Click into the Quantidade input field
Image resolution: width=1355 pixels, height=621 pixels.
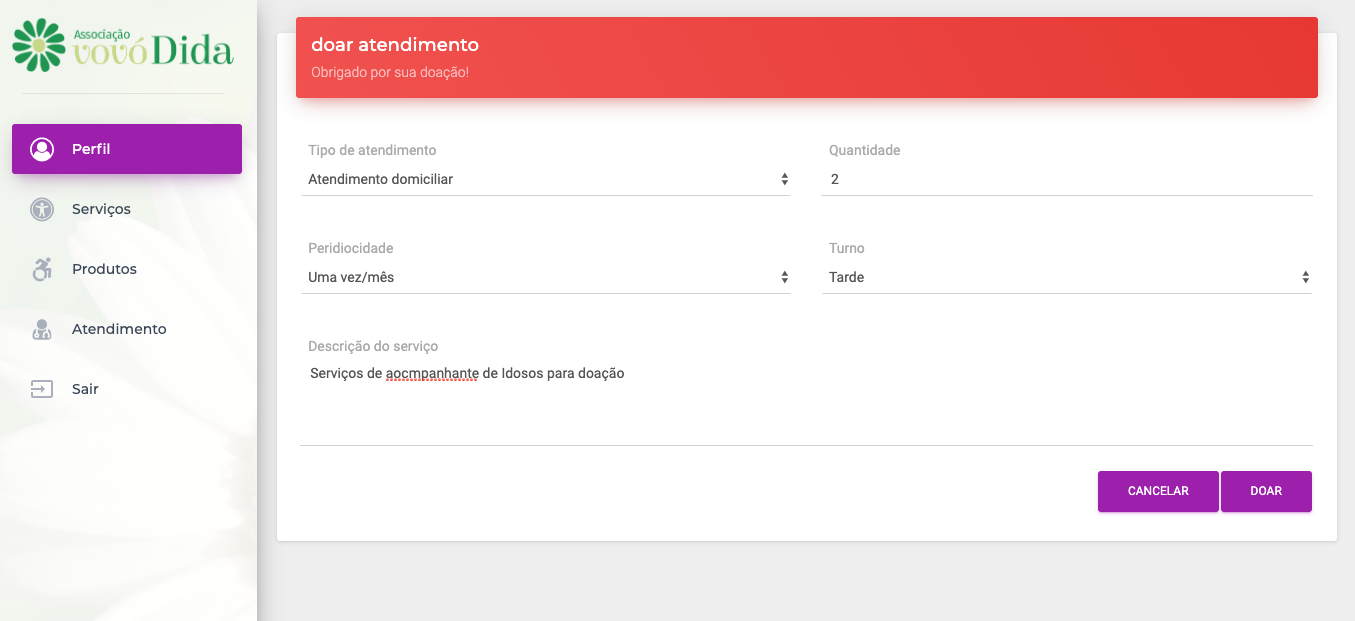point(1066,179)
